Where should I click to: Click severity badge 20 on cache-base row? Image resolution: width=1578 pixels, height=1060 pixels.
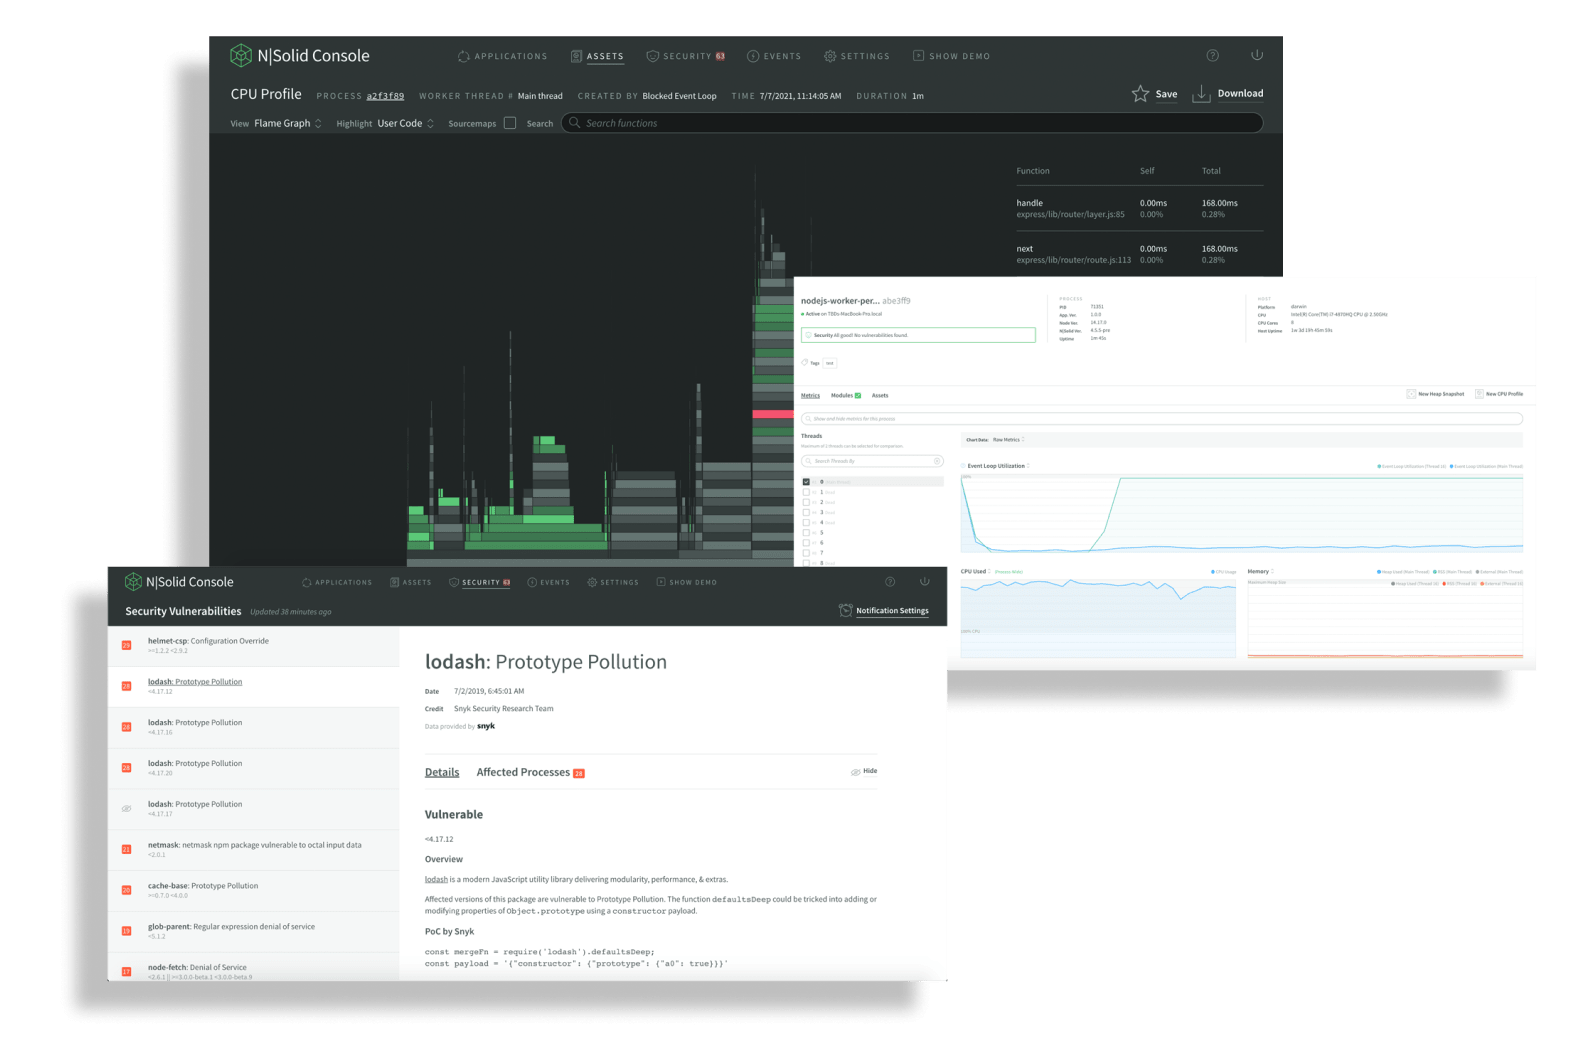pyautogui.click(x=126, y=890)
